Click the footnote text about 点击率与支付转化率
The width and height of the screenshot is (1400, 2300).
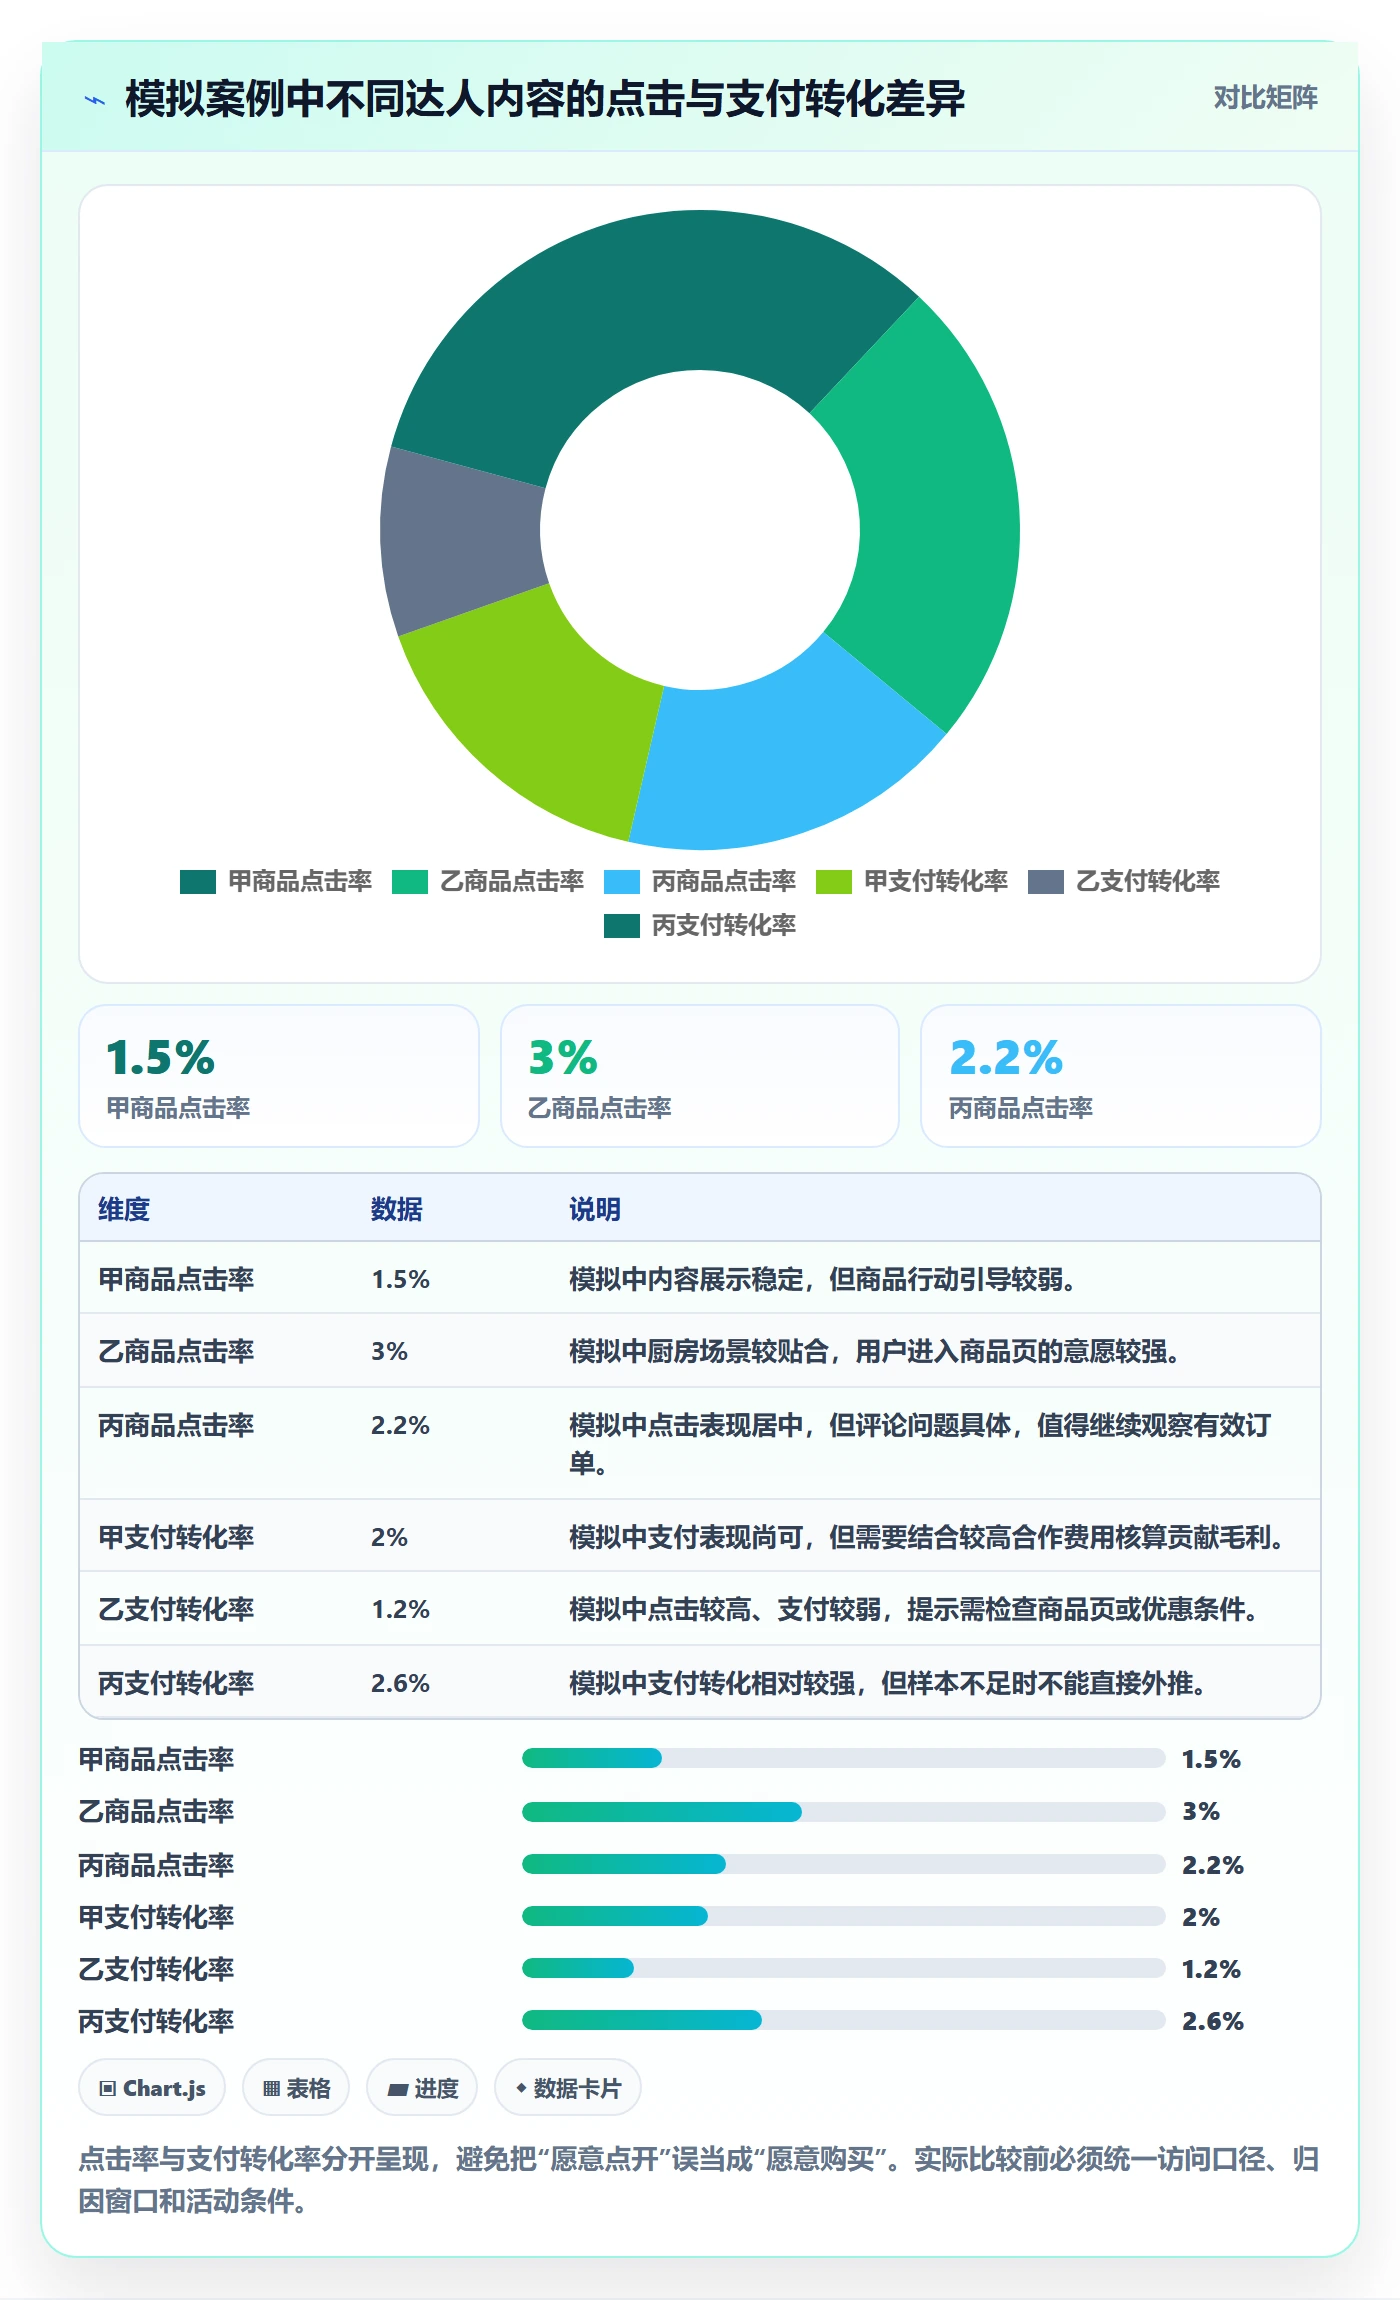tap(699, 2180)
